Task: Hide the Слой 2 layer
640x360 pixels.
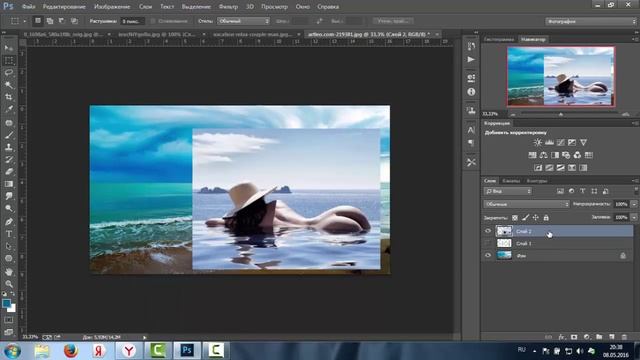Action: [488, 231]
